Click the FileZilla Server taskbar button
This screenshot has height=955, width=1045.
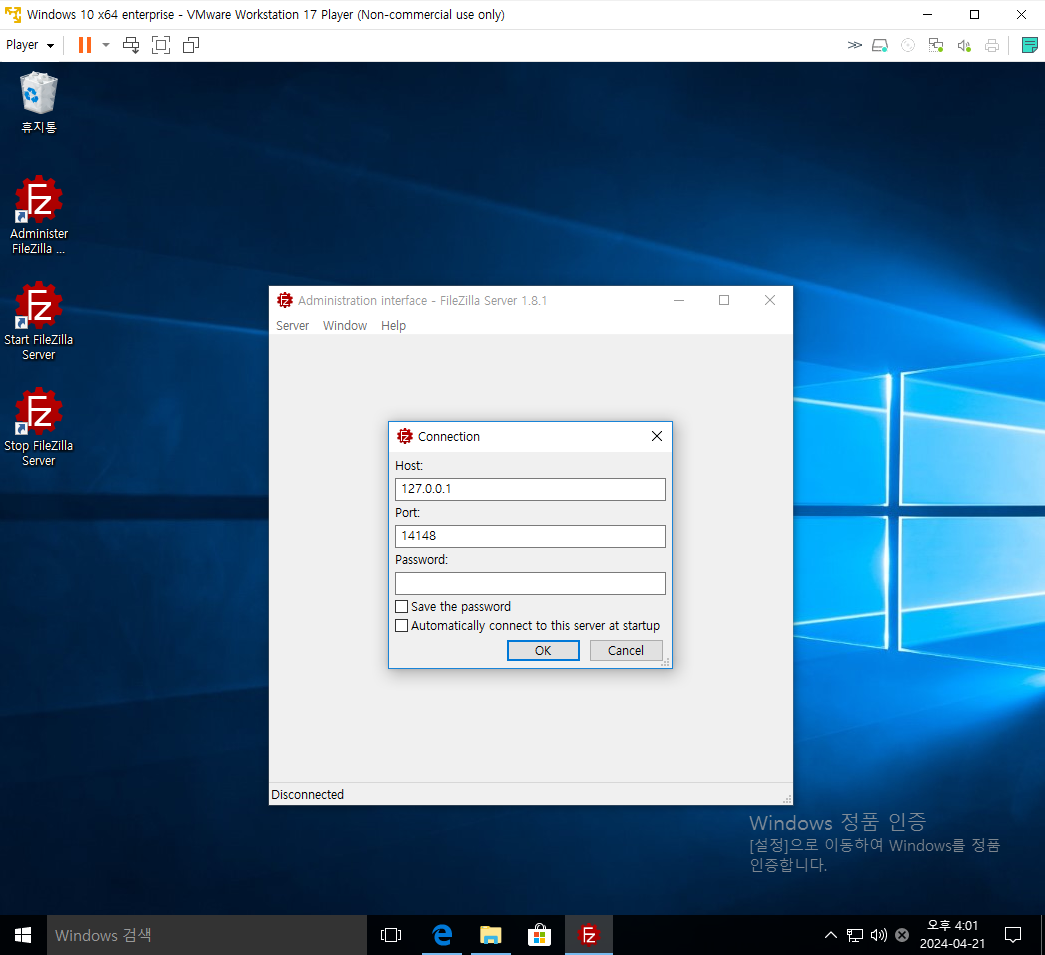(588, 935)
